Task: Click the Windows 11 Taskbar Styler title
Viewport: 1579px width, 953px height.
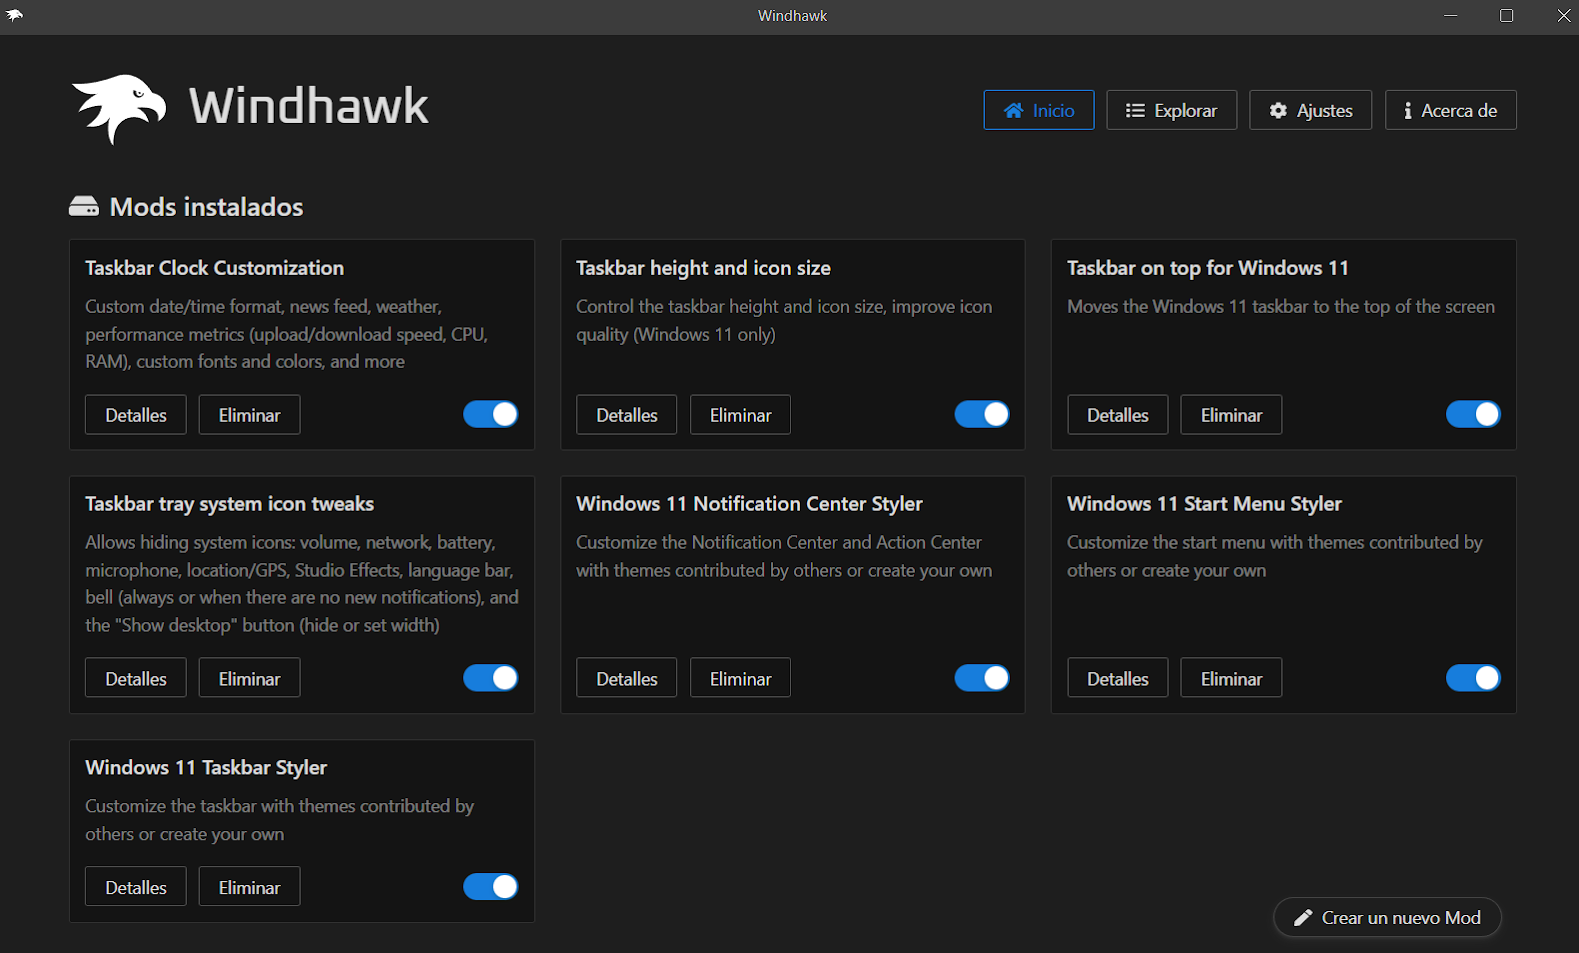Action: (x=206, y=768)
